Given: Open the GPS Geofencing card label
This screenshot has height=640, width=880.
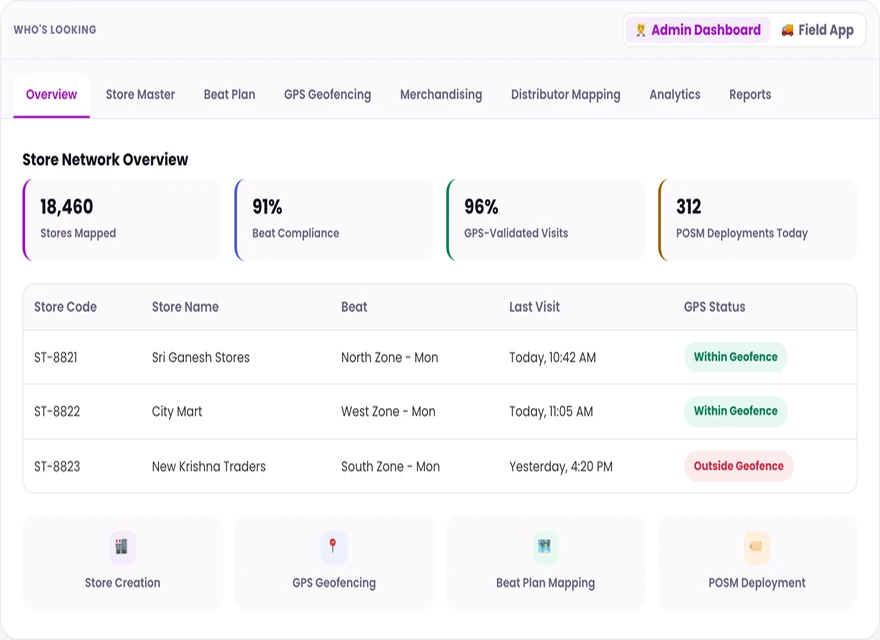Looking at the screenshot, I should [334, 583].
